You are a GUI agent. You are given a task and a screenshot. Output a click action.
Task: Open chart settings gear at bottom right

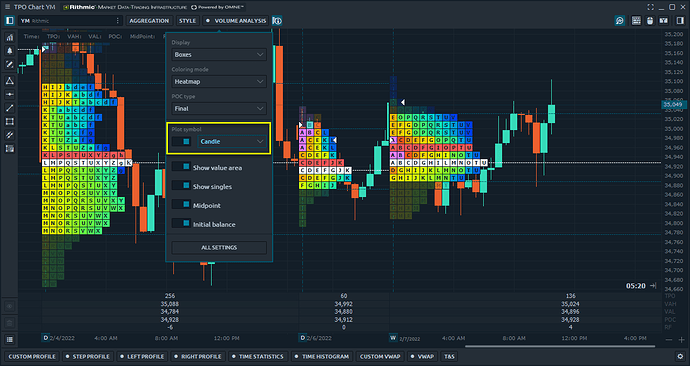pos(680,356)
